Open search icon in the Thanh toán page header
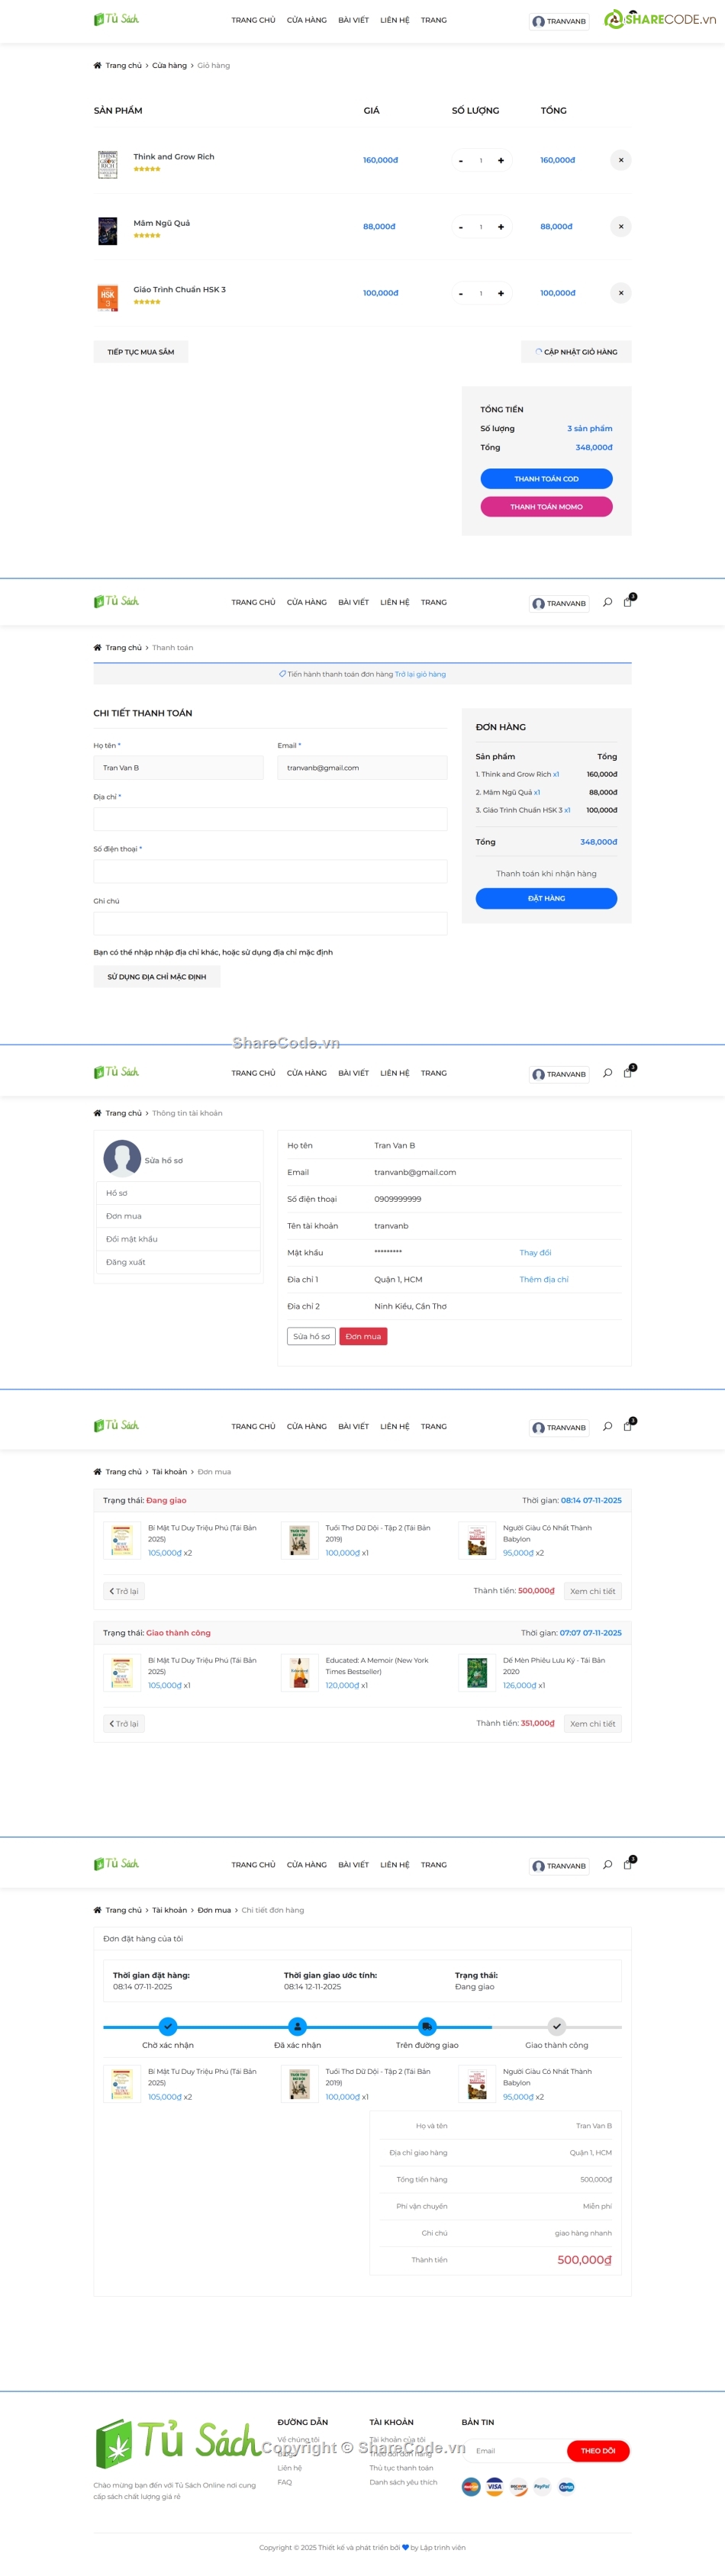Viewport: 725px width, 2576px height. pyautogui.click(x=607, y=602)
